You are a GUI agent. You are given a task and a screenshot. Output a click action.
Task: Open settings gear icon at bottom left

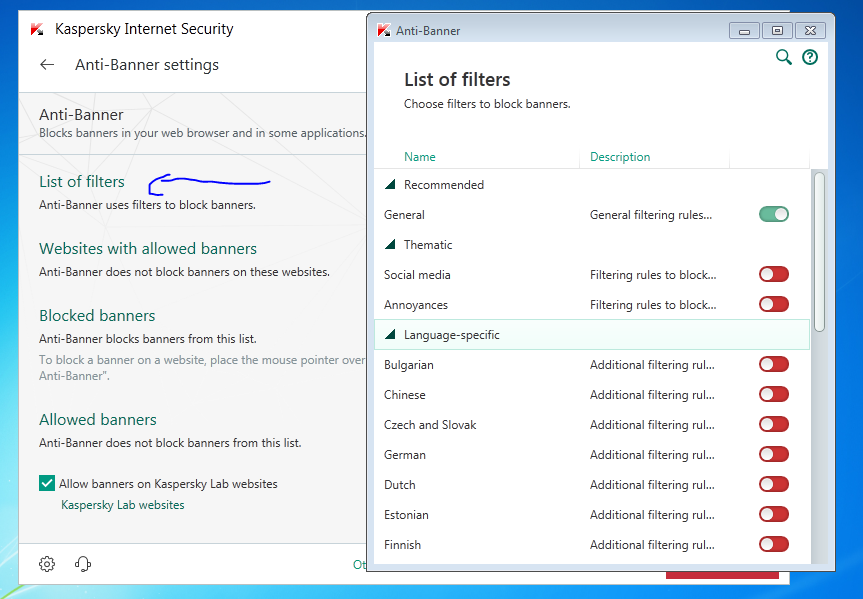coord(47,564)
